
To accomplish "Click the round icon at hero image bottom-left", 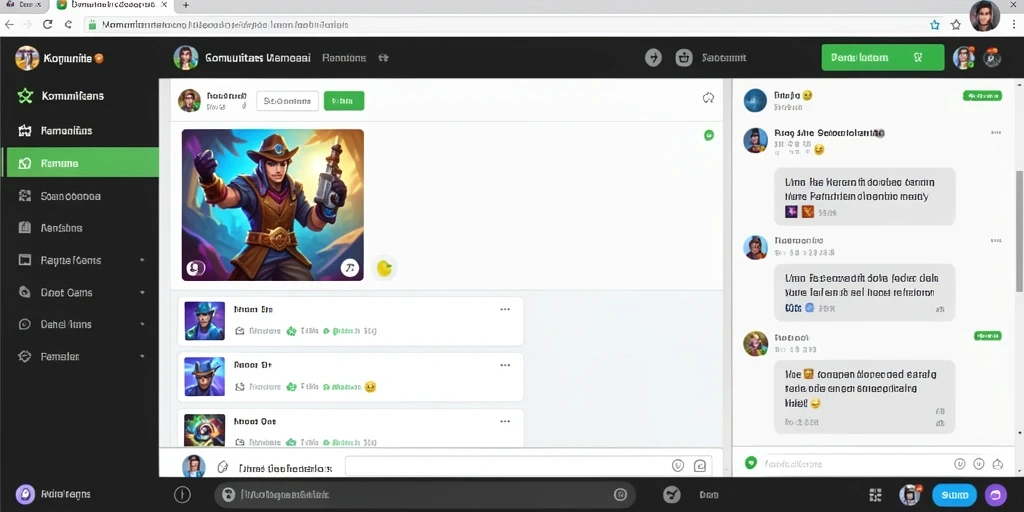I will click(195, 268).
